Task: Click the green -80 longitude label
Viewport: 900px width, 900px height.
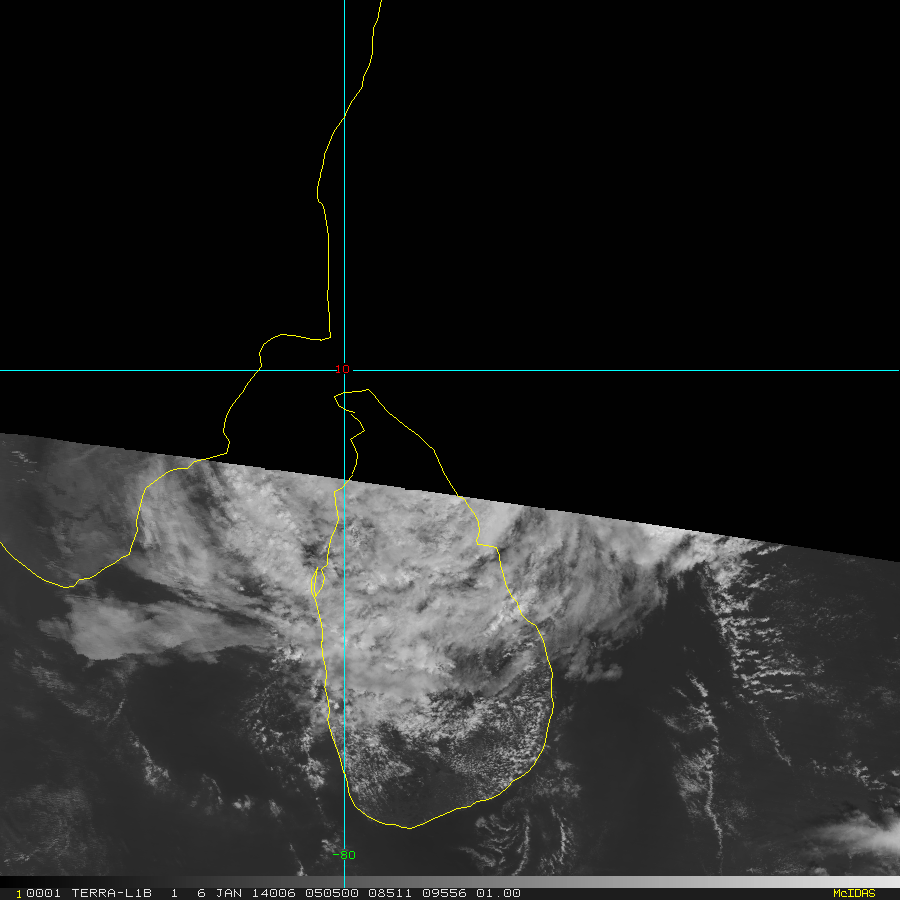Action: (344, 855)
